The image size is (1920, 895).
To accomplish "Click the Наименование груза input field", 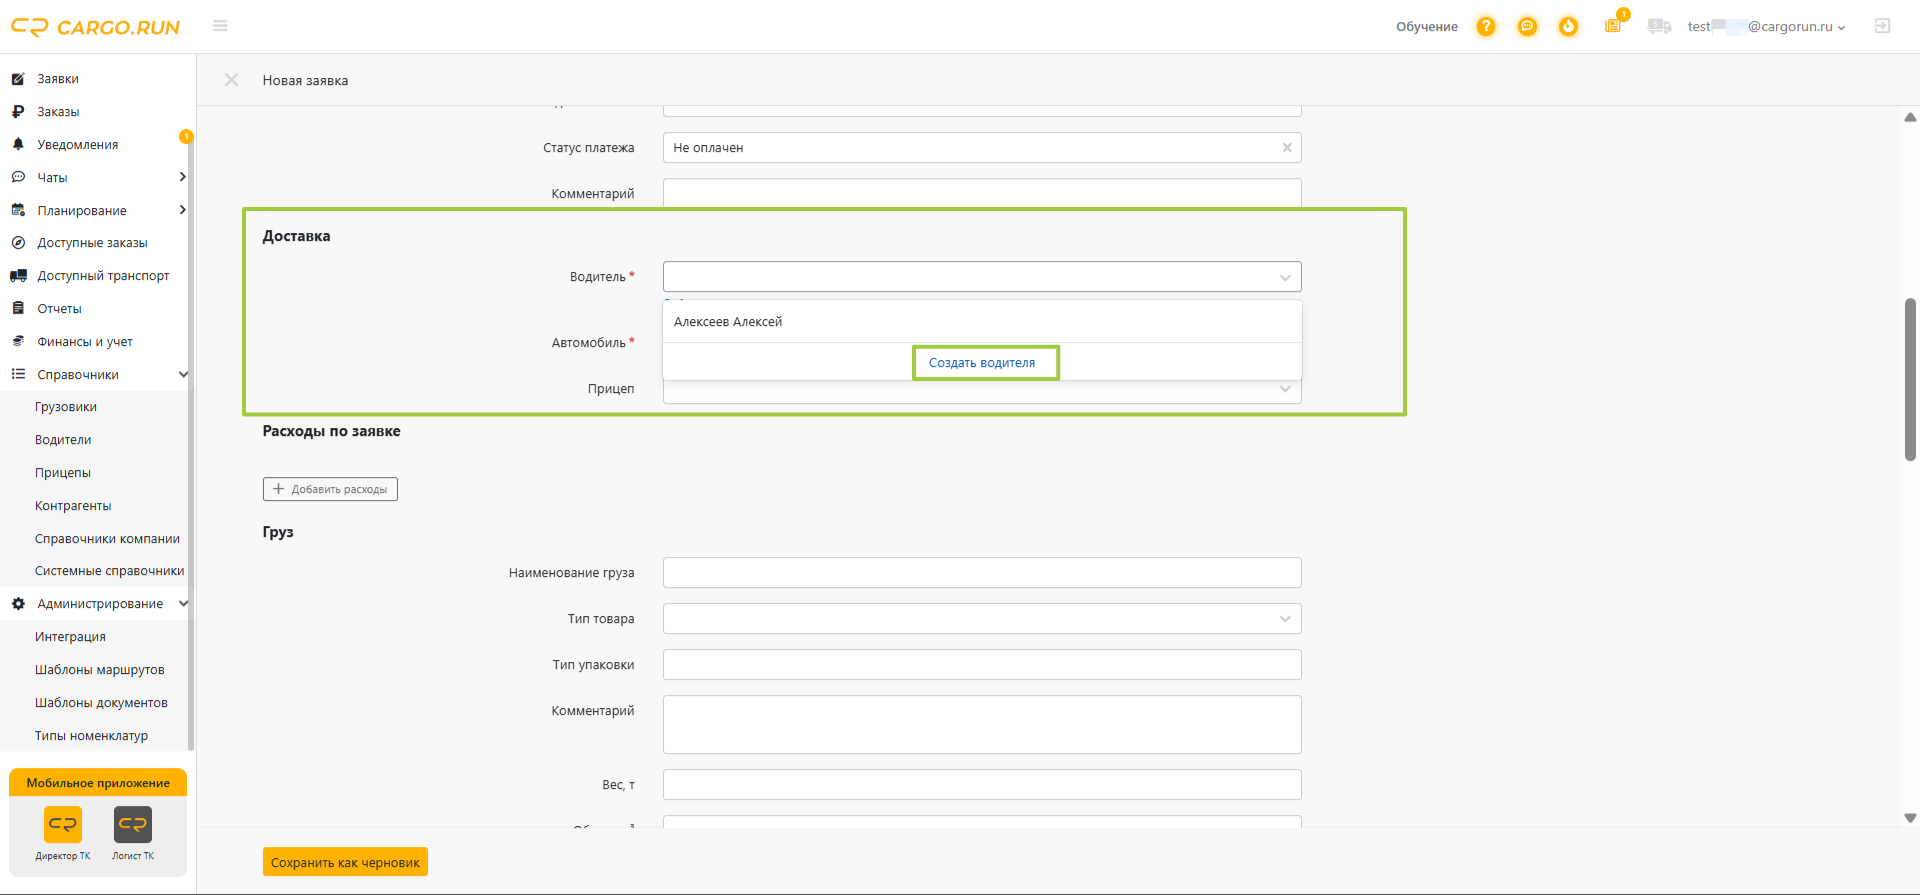I will click(x=982, y=573).
